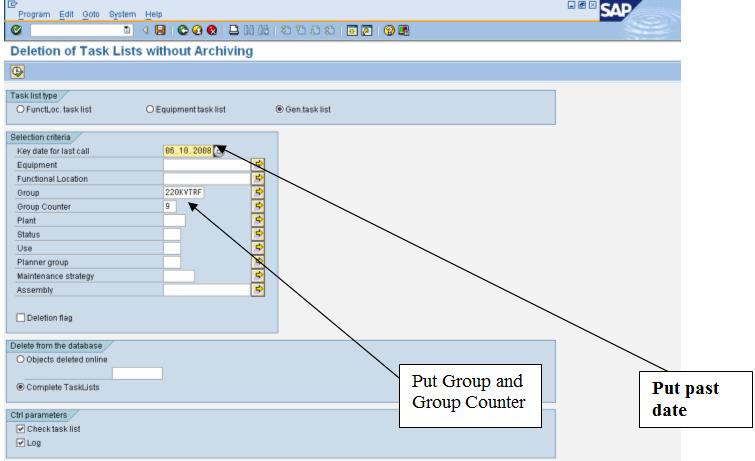Image resolution: width=755 pixels, height=461 pixels.
Task: Select the Gen.task list radio button
Action: (279, 109)
